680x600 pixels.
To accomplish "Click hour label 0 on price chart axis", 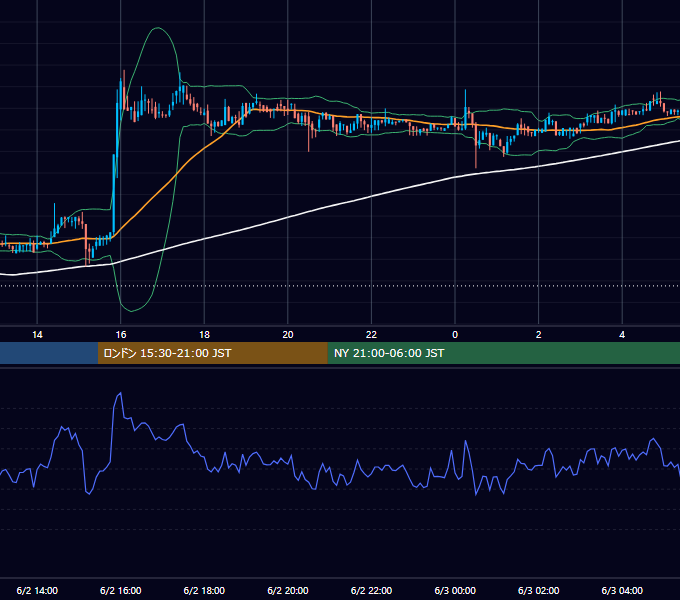I will pyautogui.click(x=455, y=335).
